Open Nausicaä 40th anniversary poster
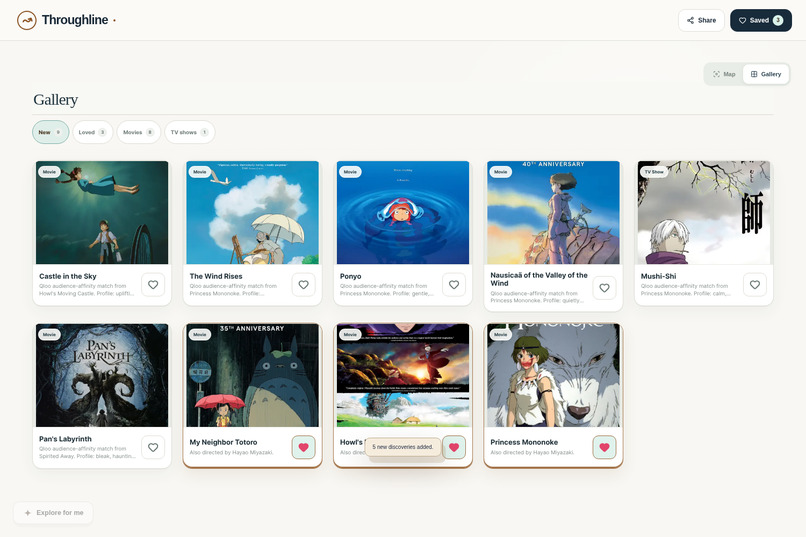The width and height of the screenshot is (806, 537). click(553, 213)
